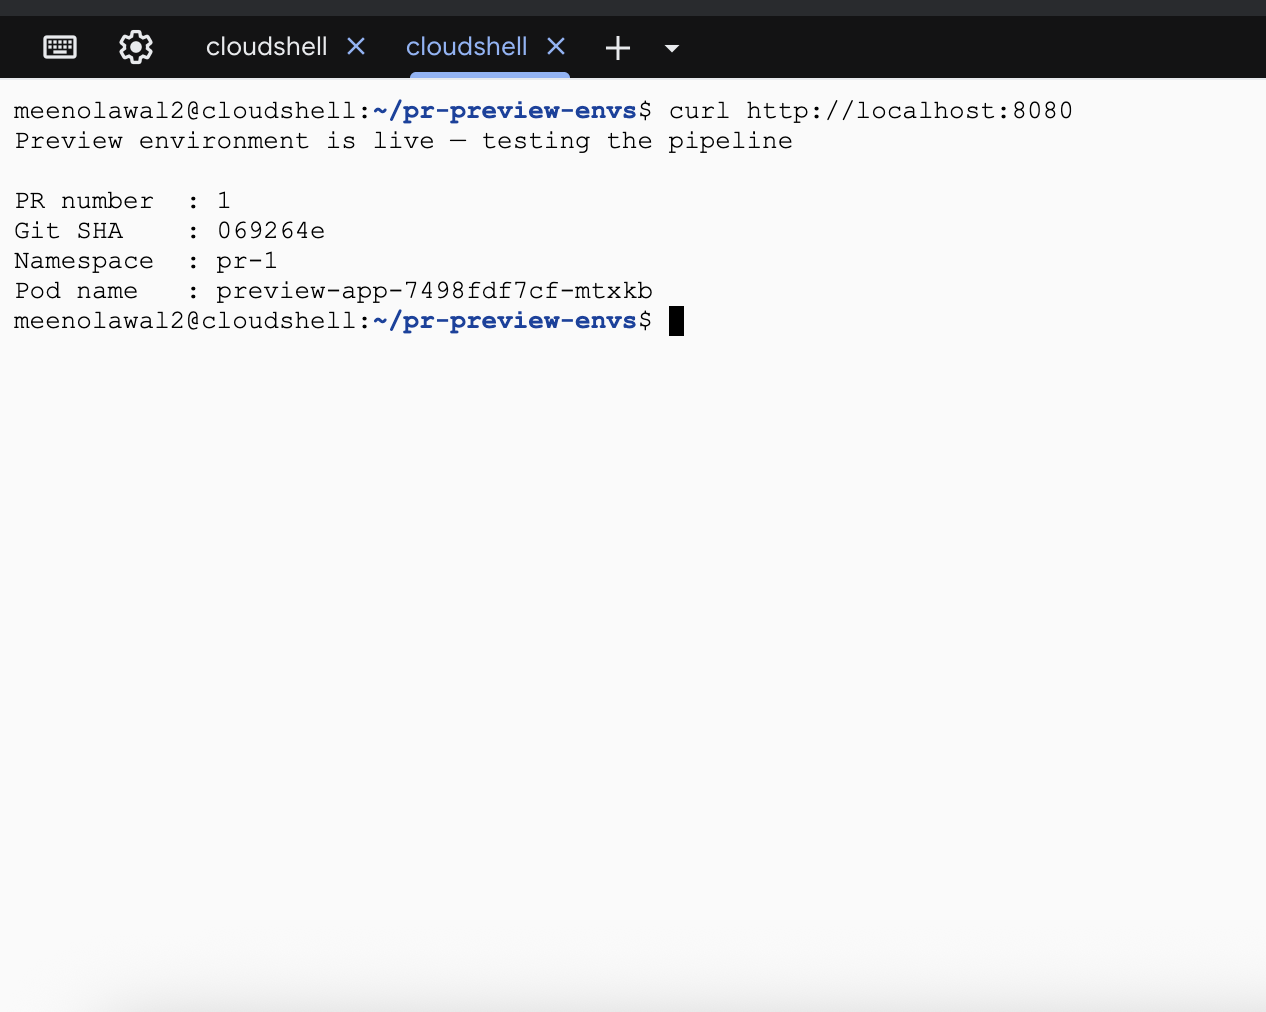Close the second cloudshell tab
Screen dimensions: 1266x1012
point(556,46)
